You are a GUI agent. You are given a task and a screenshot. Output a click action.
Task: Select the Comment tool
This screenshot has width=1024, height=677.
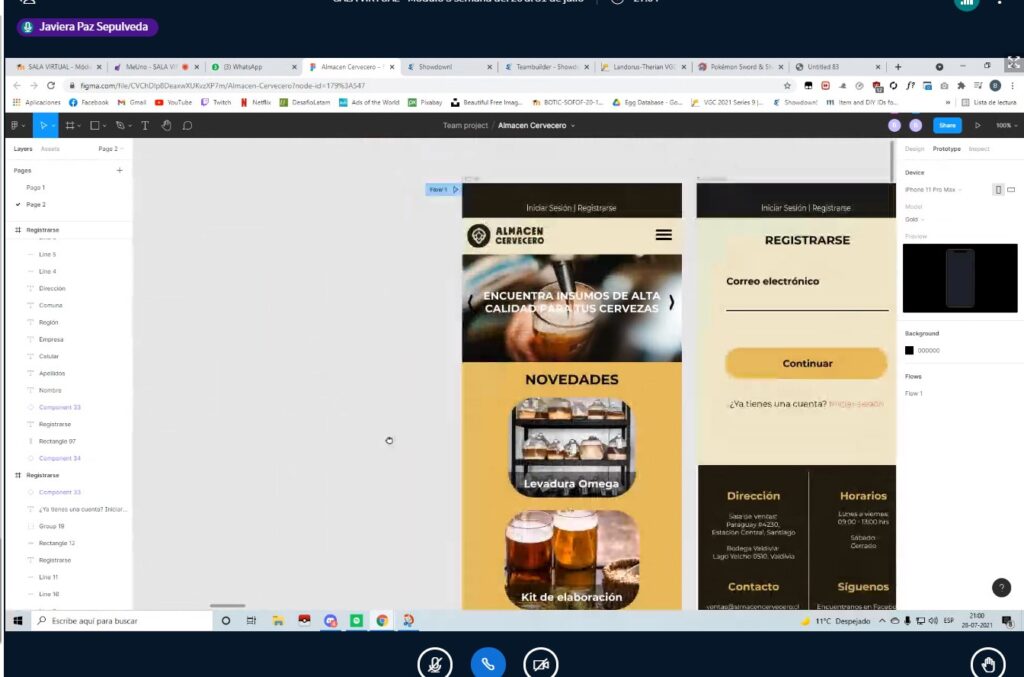coord(187,125)
